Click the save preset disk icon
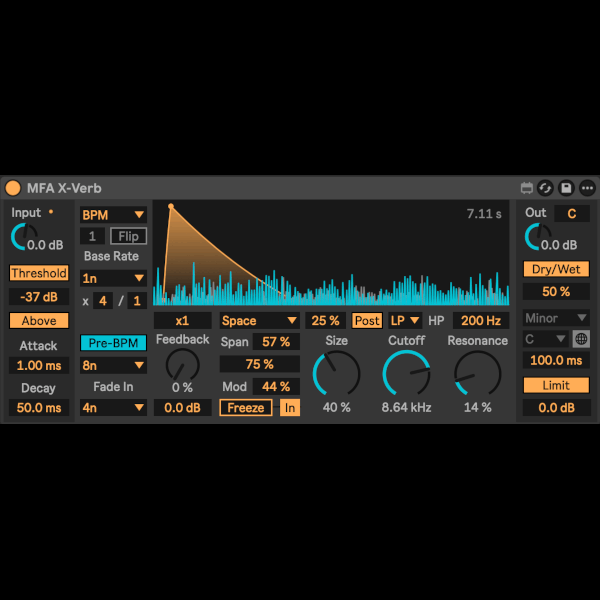 [x=566, y=188]
